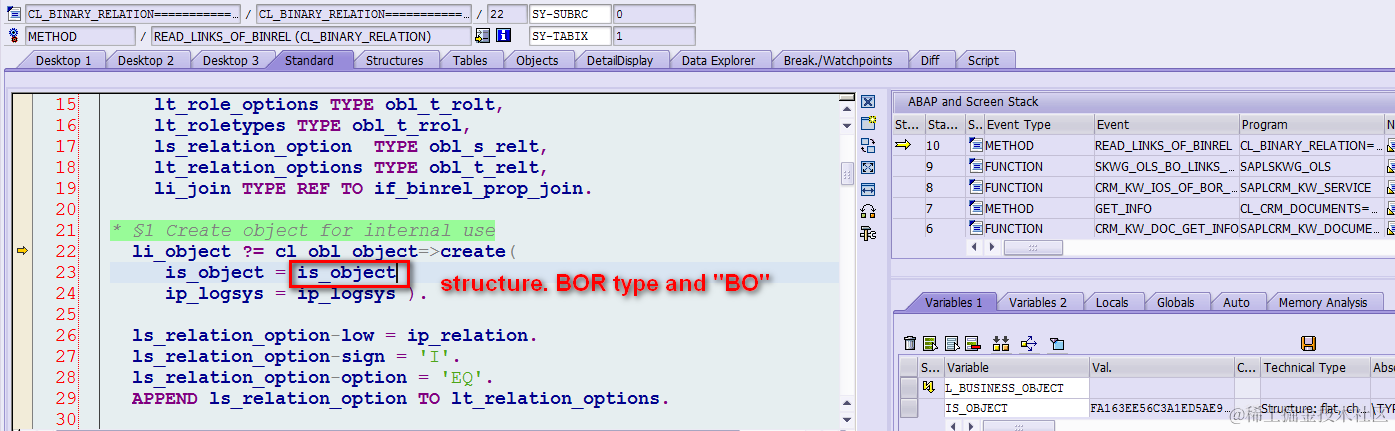Click the Maximize Horizontally icon
The image size is (1395, 431).
pos(868,190)
